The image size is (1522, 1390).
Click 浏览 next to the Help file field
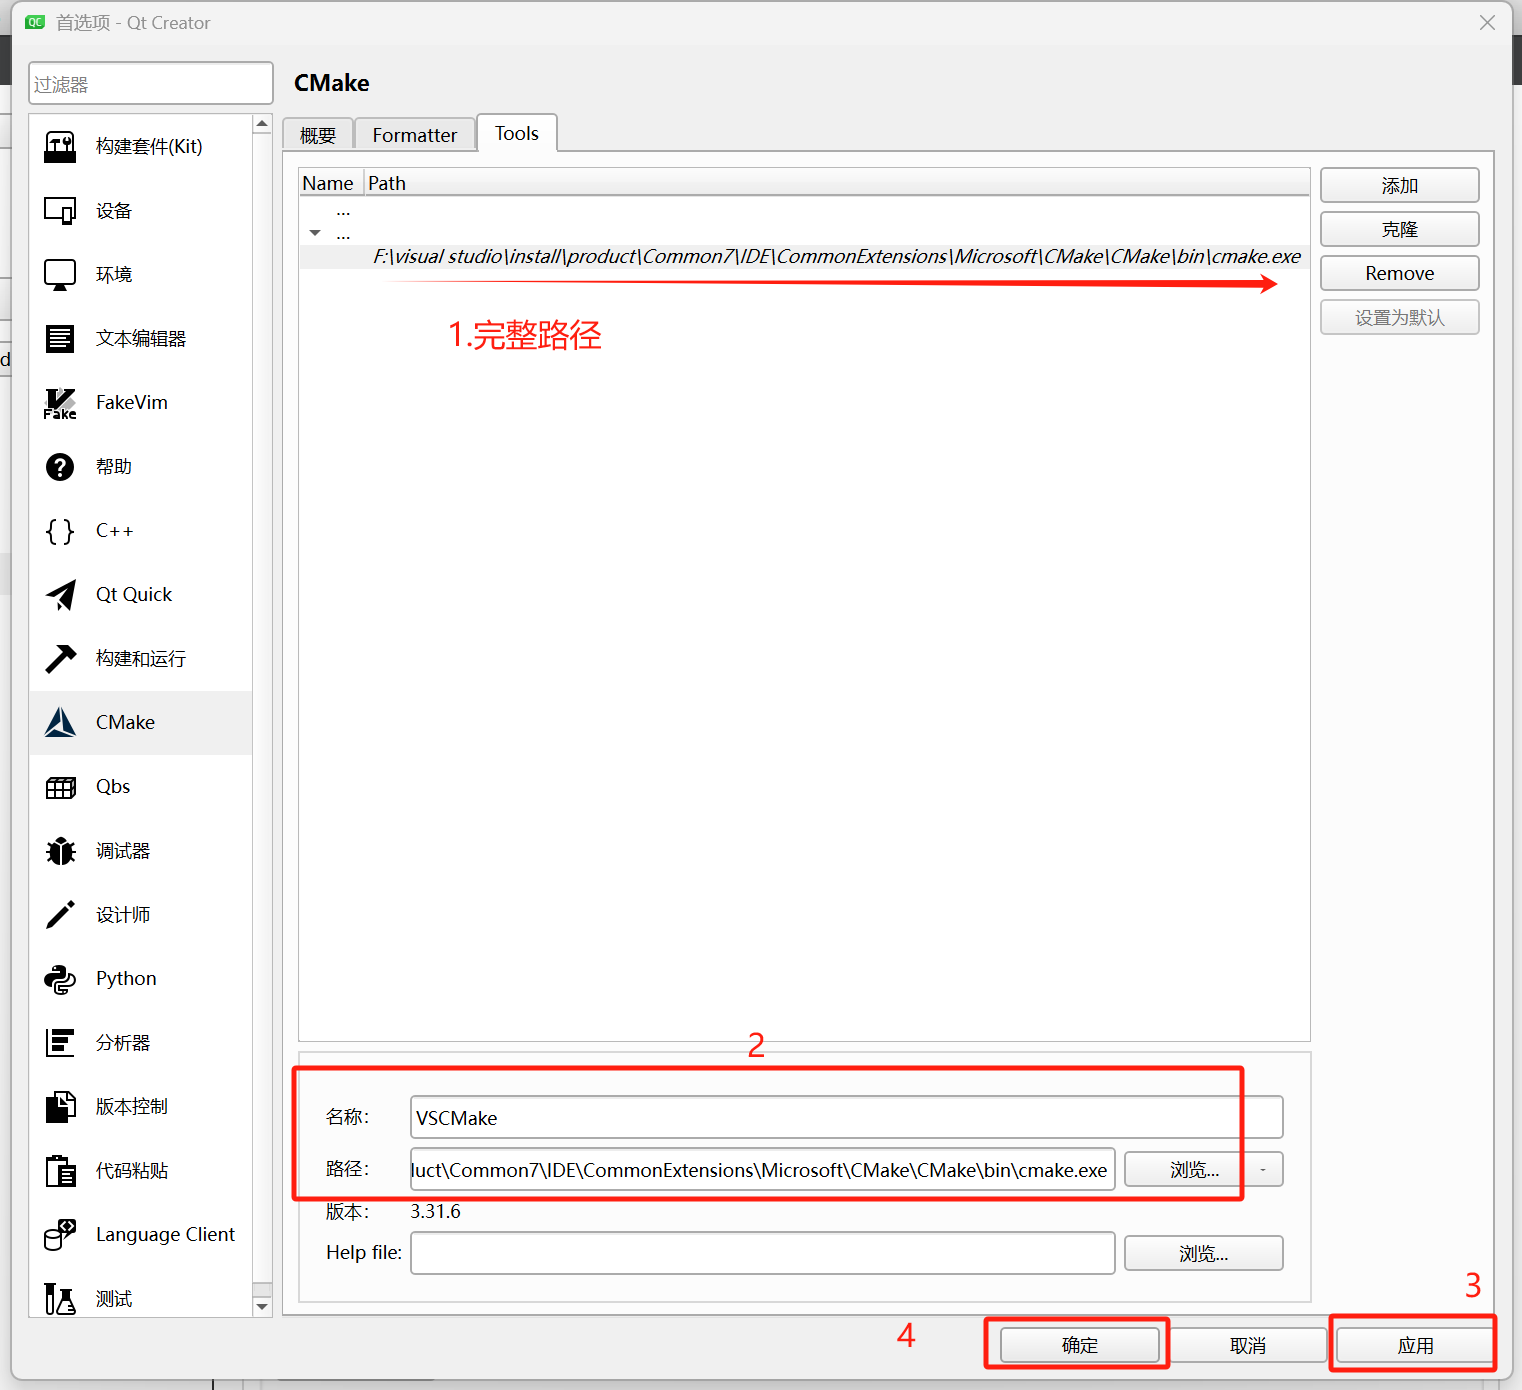pos(1202,1252)
